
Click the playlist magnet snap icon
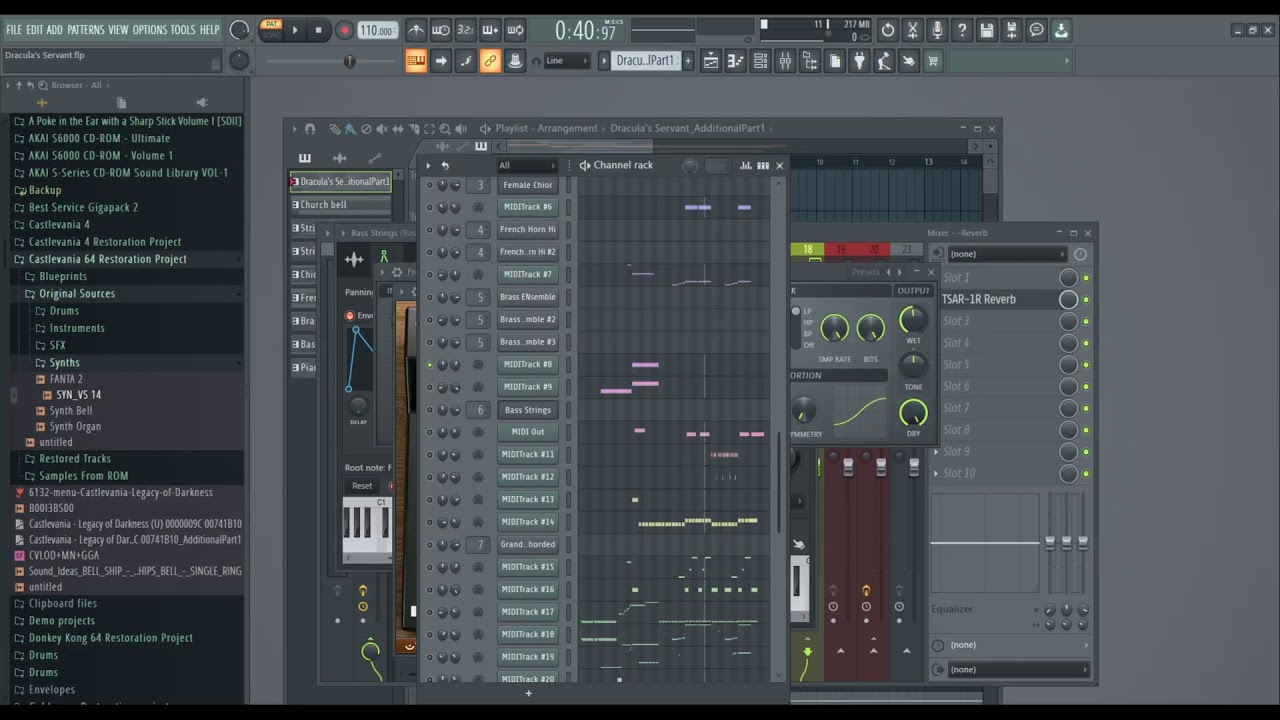pos(310,129)
